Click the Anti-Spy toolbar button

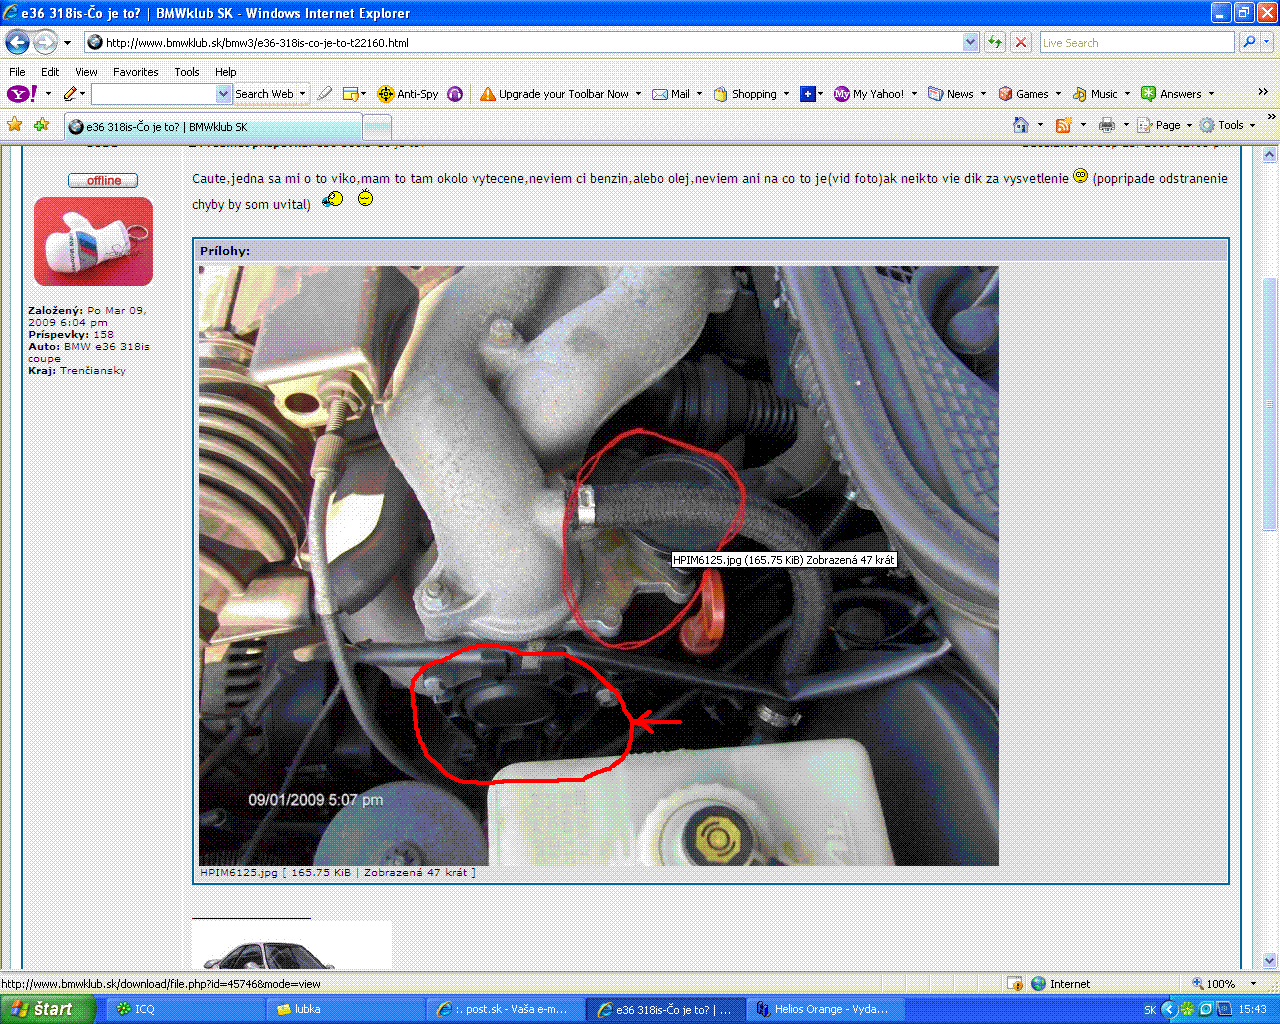[x=408, y=94]
